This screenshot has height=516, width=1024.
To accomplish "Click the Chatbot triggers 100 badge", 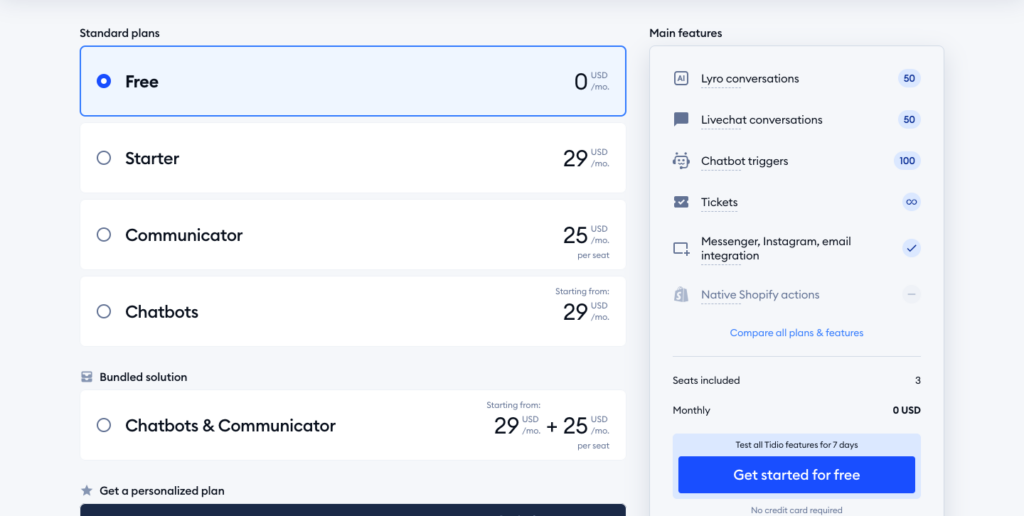I will tap(907, 161).
